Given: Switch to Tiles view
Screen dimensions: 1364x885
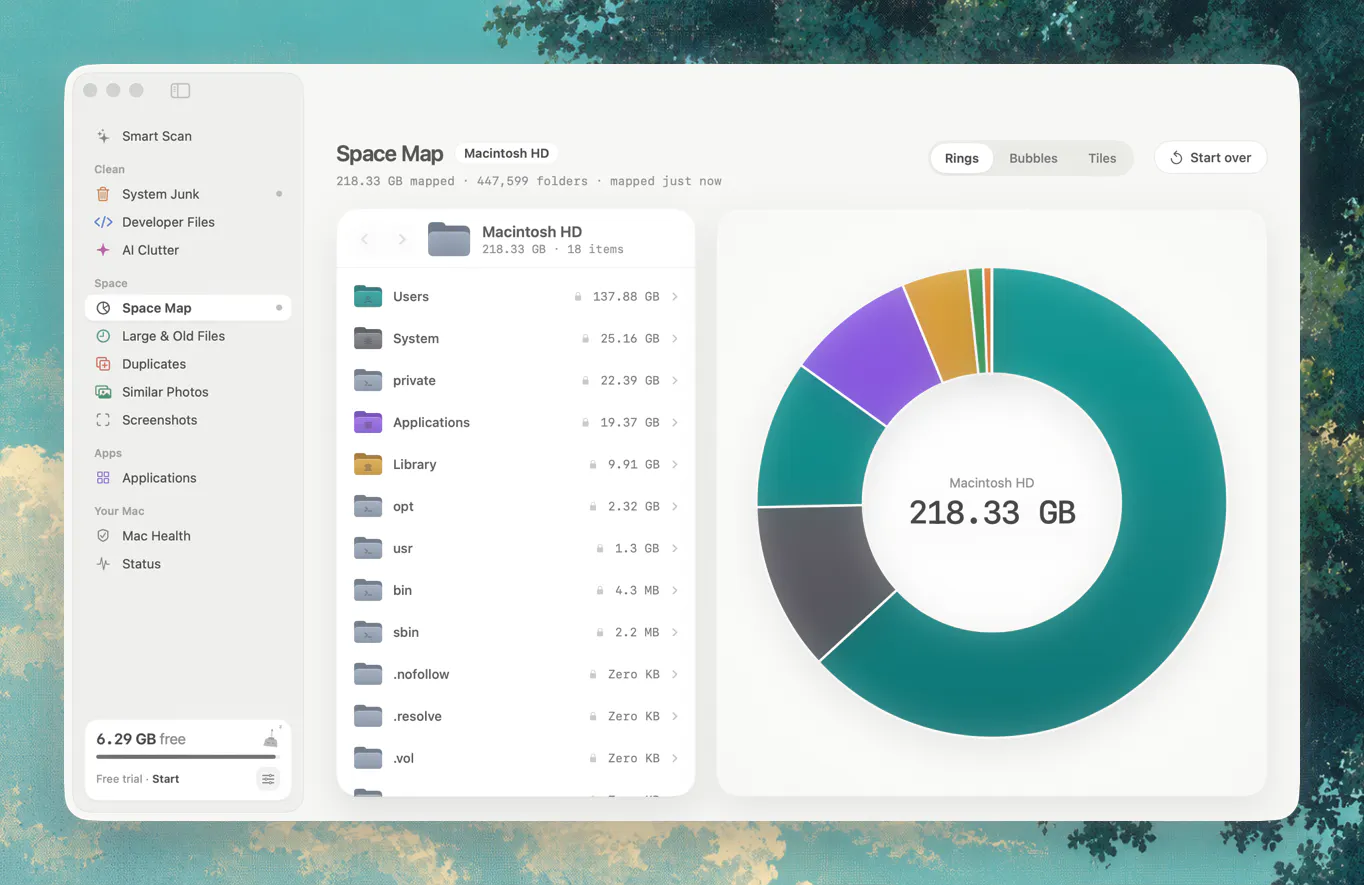Looking at the screenshot, I should pyautogui.click(x=1102, y=158).
